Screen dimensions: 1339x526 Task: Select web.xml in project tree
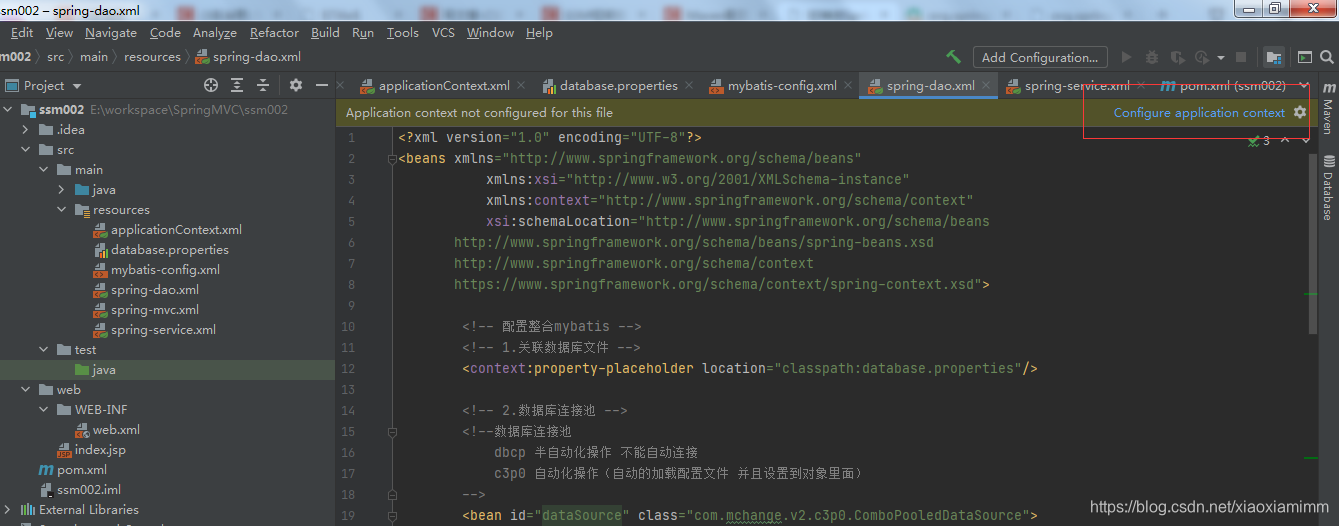(116, 430)
